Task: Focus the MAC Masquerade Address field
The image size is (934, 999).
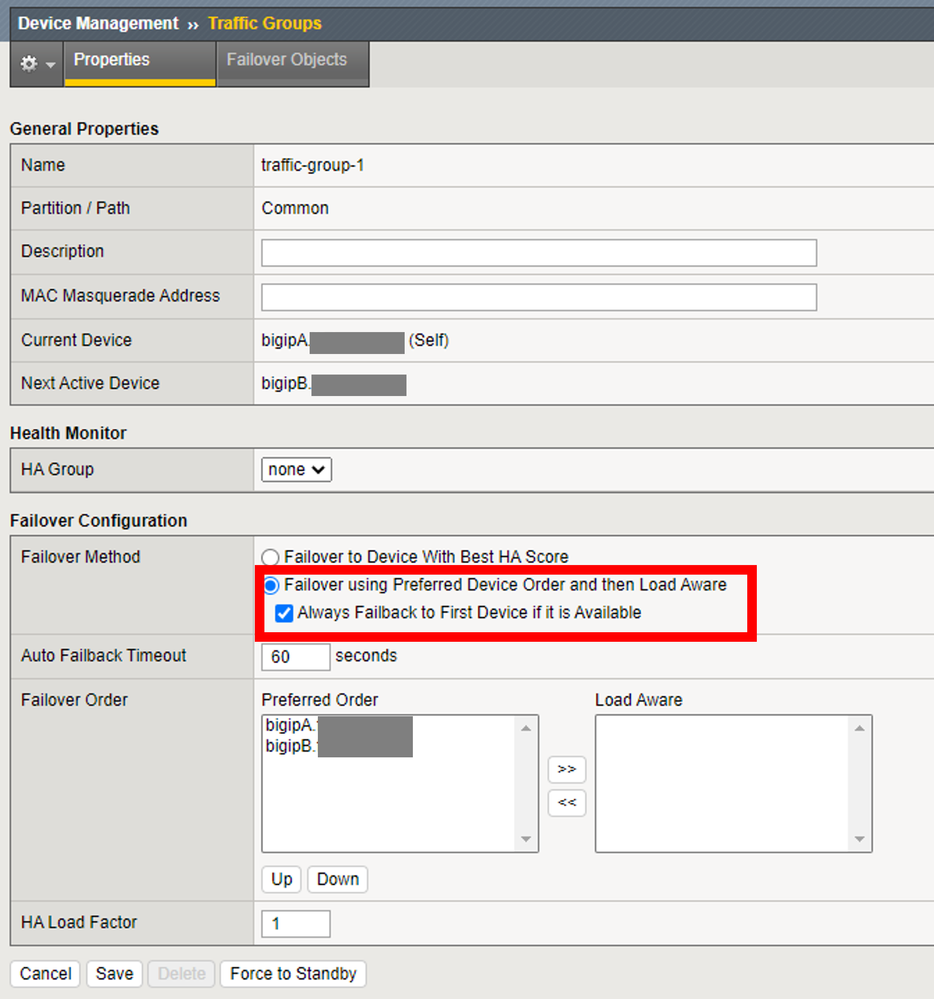Action: pos(539,297)
